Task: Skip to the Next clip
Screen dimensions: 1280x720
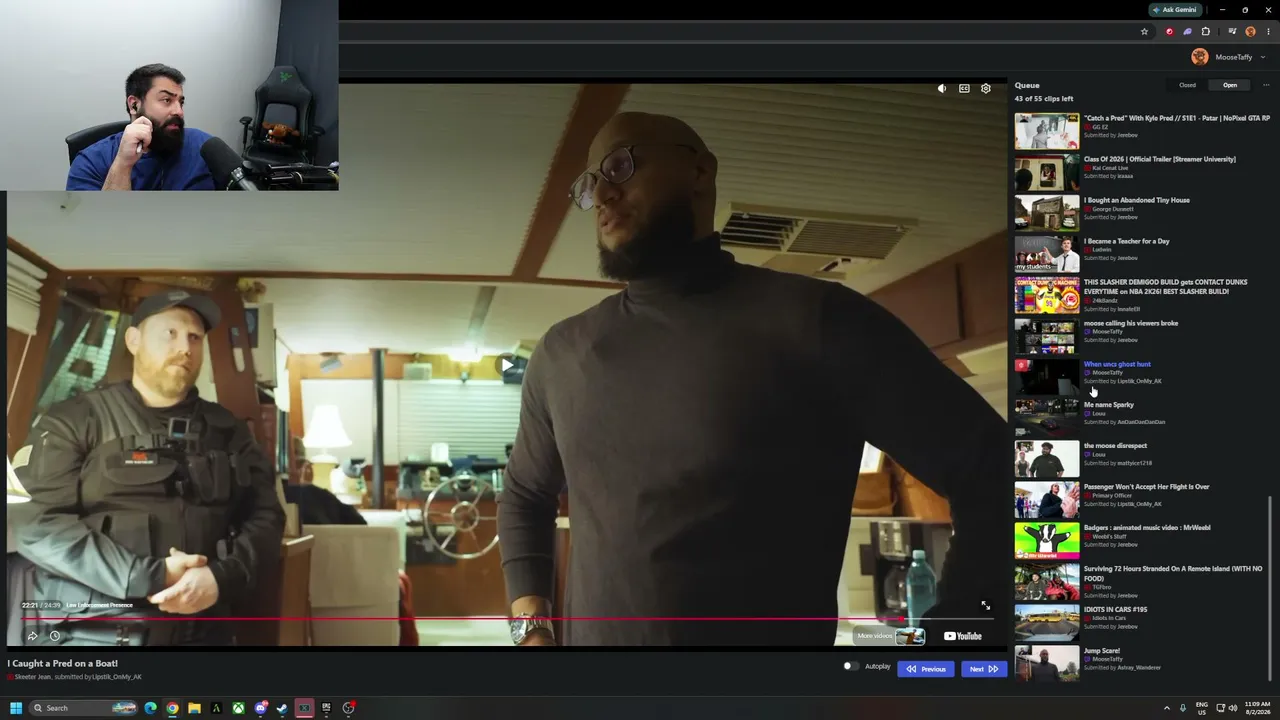Action: tap(984, 669)
